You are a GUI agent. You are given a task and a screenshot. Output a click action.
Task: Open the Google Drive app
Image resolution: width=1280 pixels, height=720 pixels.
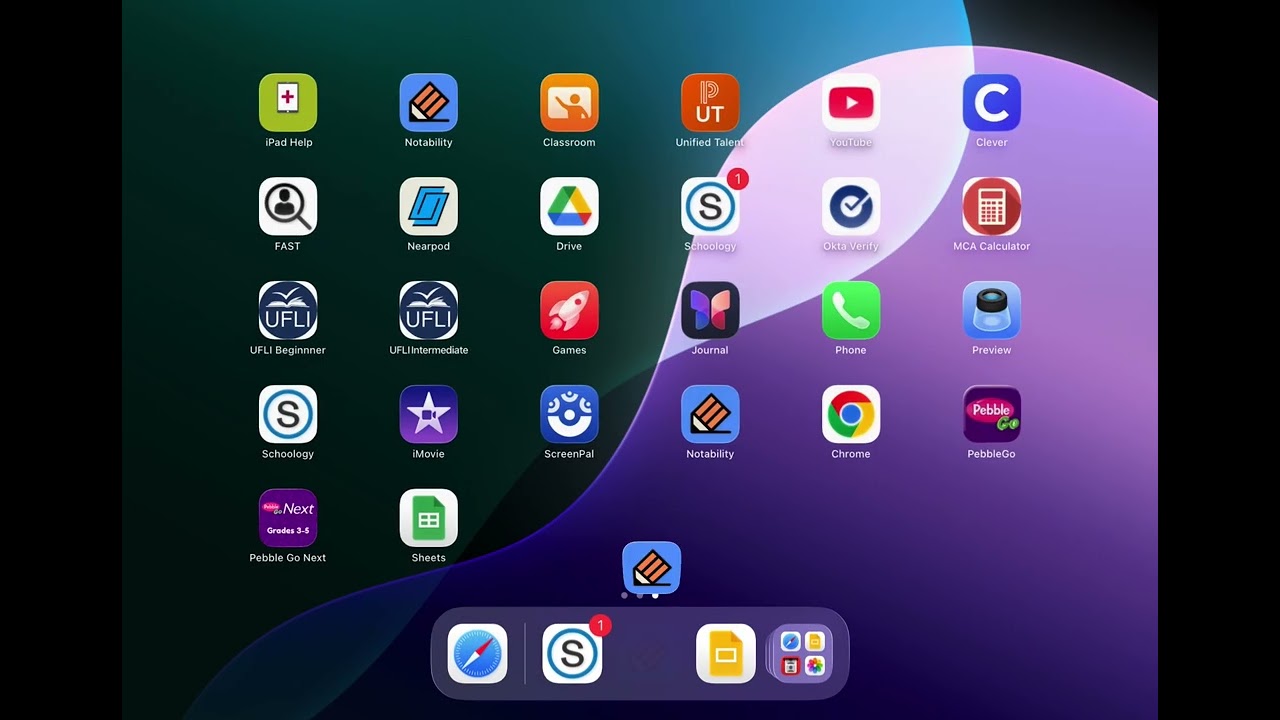(x=569, y=207)
